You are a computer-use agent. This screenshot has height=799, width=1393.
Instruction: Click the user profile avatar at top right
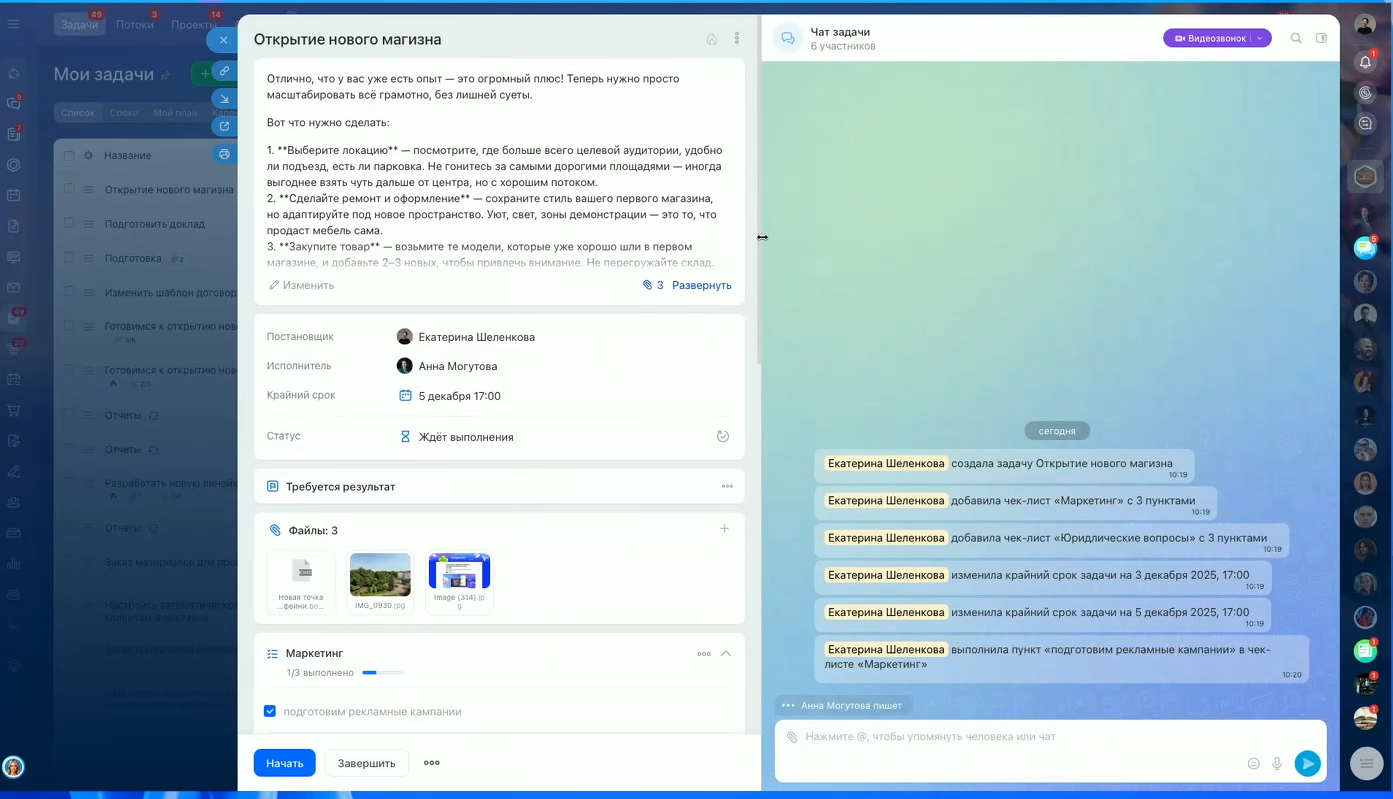(1365, 24)
